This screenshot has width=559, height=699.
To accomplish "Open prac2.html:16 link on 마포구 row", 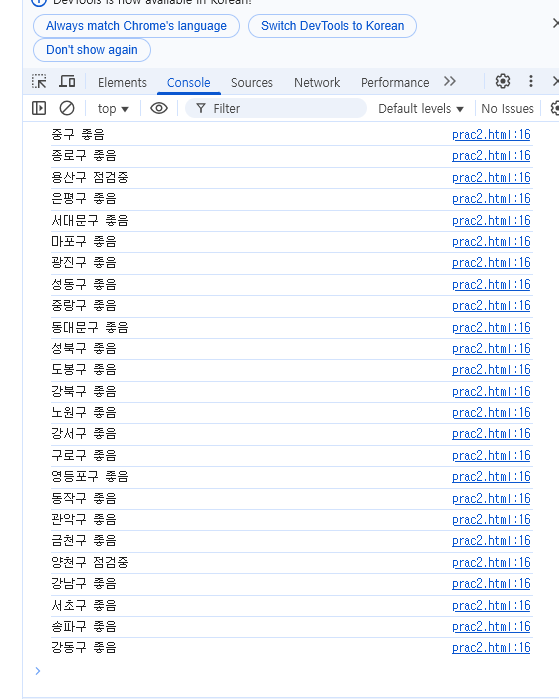I will coord(491,242).
